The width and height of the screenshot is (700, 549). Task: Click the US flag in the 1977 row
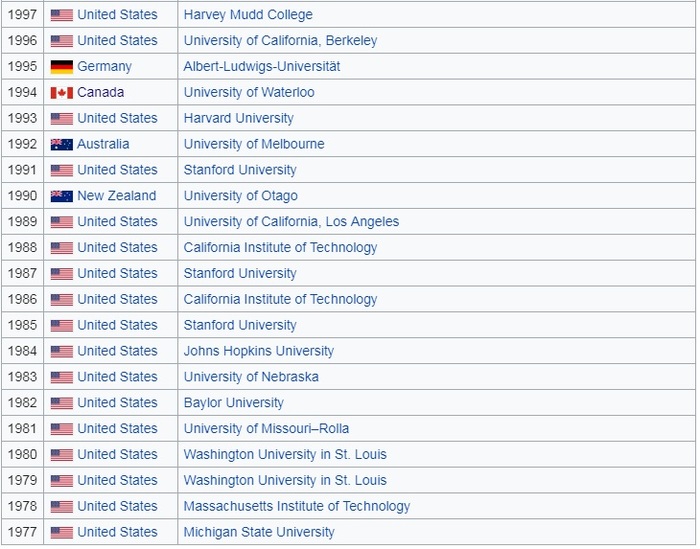pos(62,532)
